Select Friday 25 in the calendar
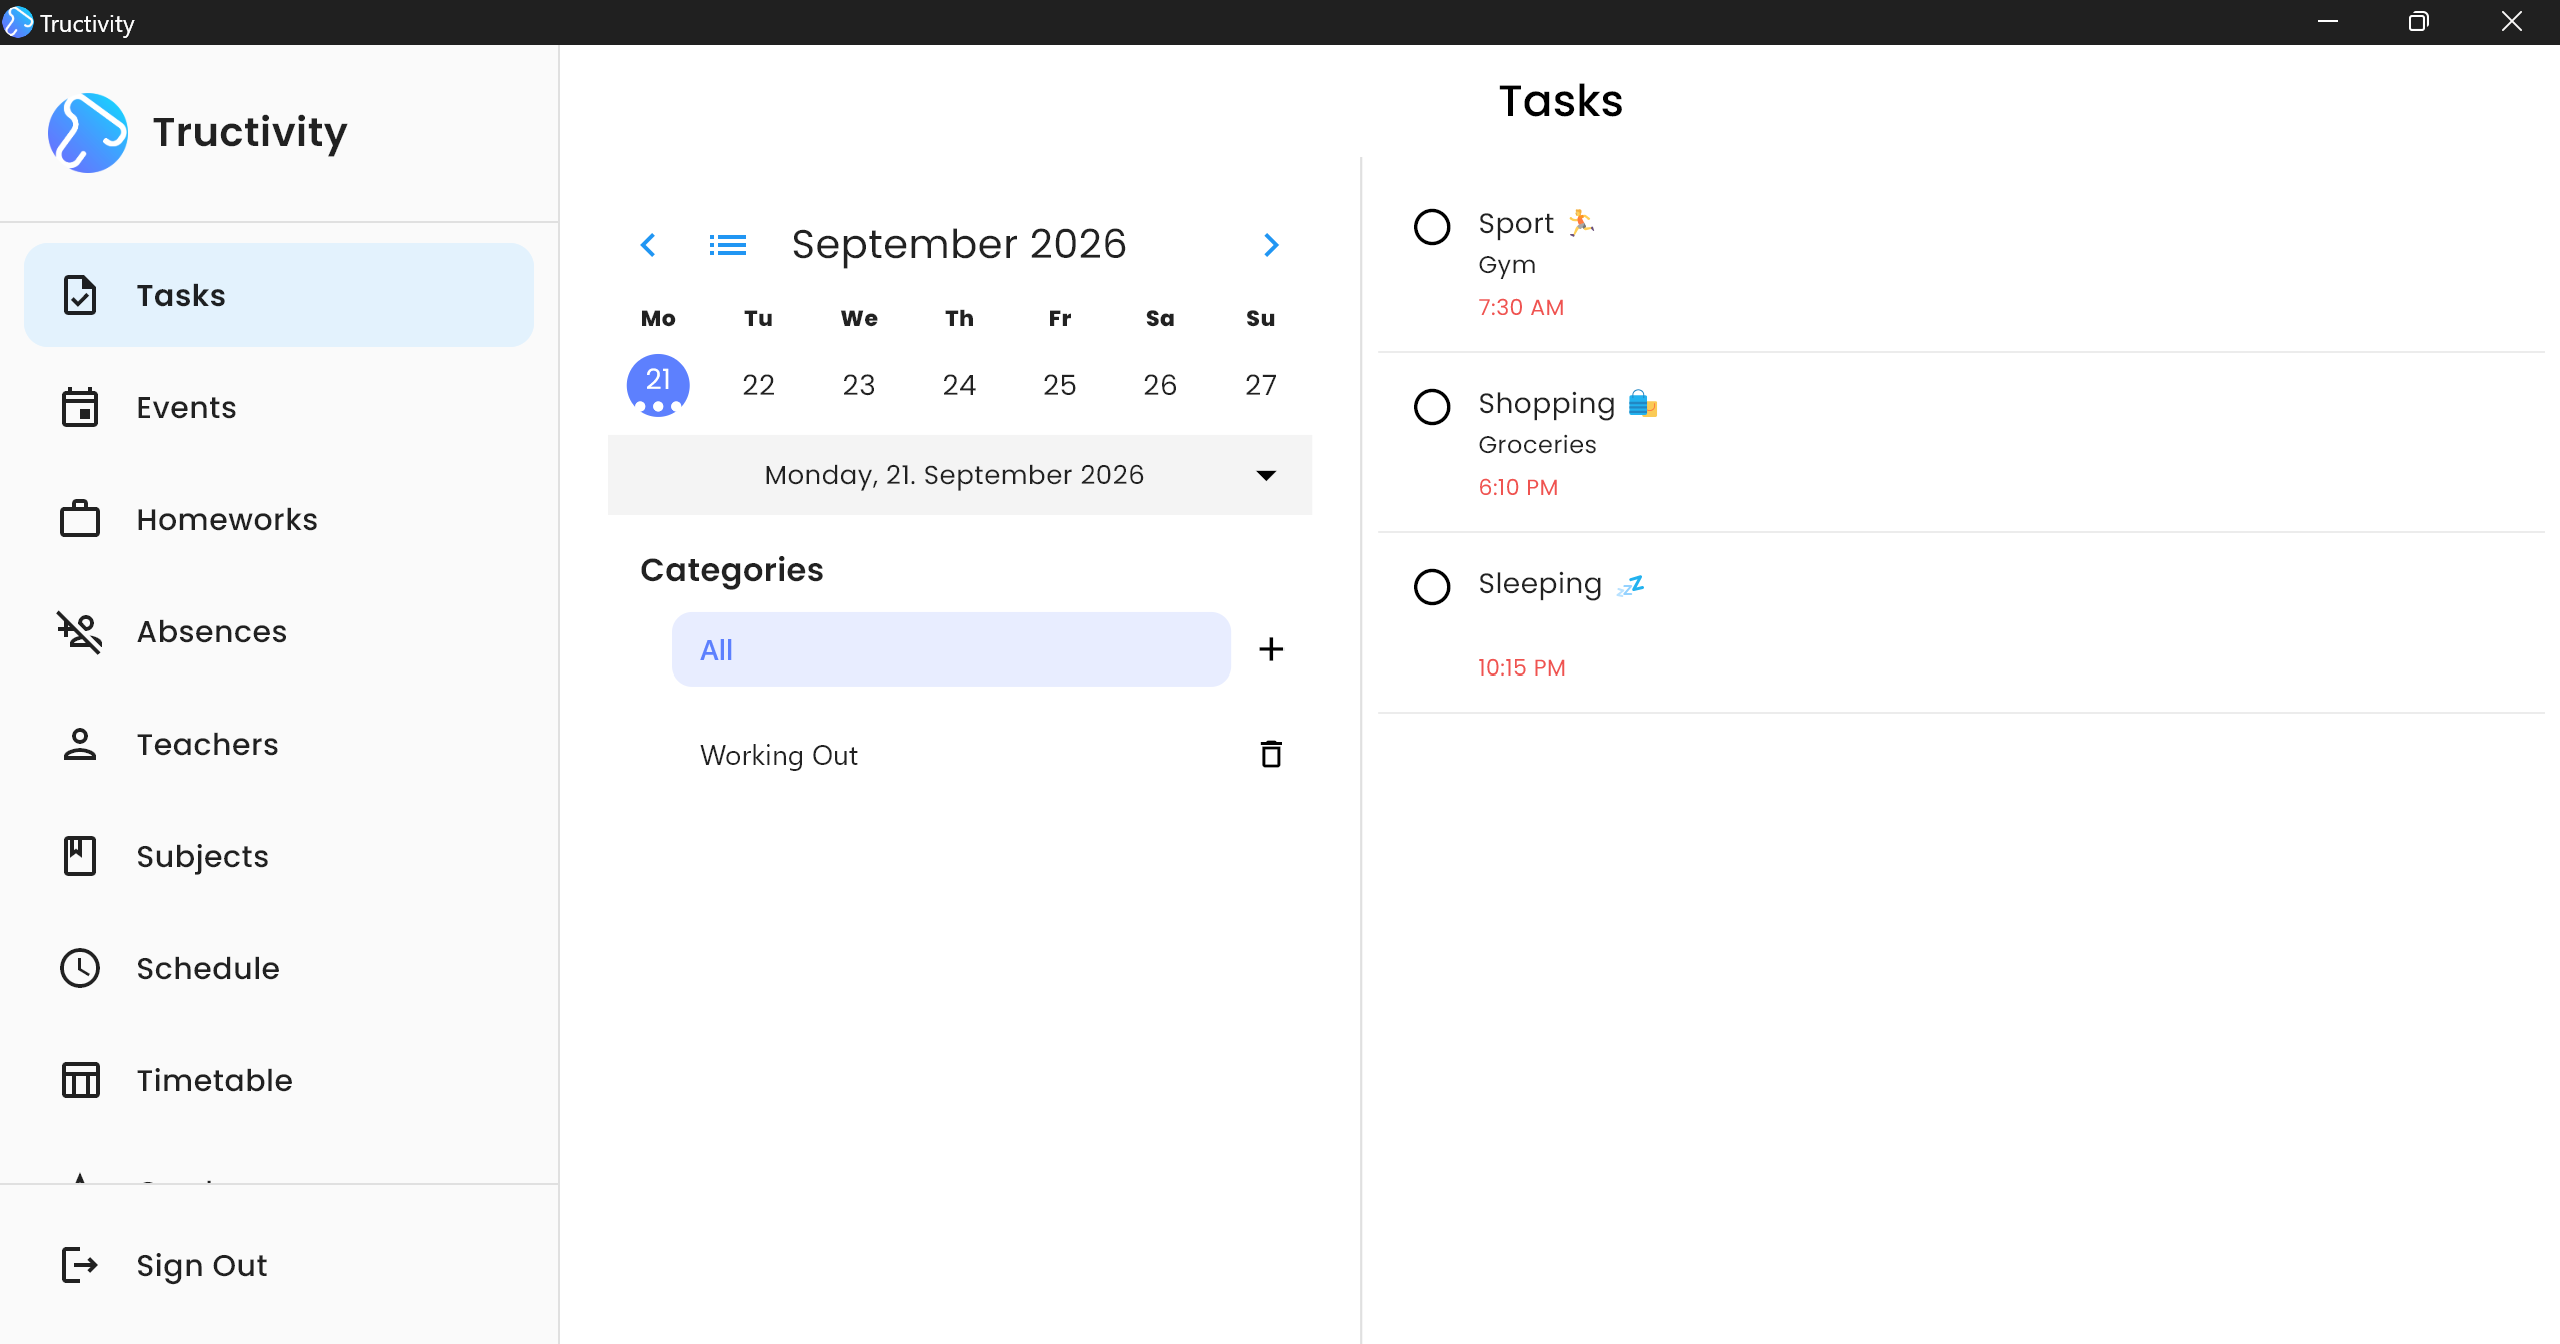Screen dimensions: 2560x1344 point(1060,385)
